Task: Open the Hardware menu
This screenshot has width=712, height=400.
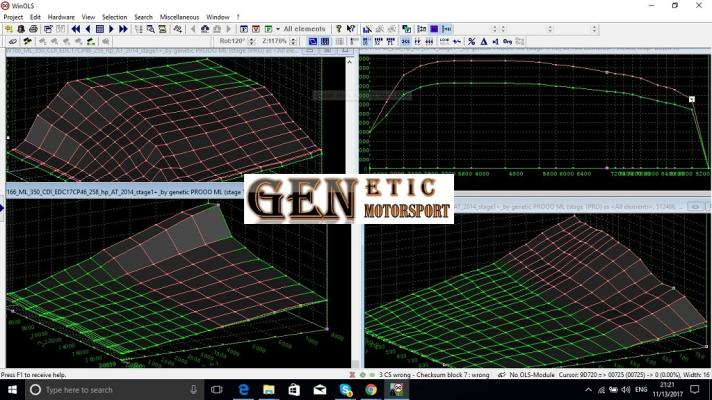Action: click(x=61, y=17)
